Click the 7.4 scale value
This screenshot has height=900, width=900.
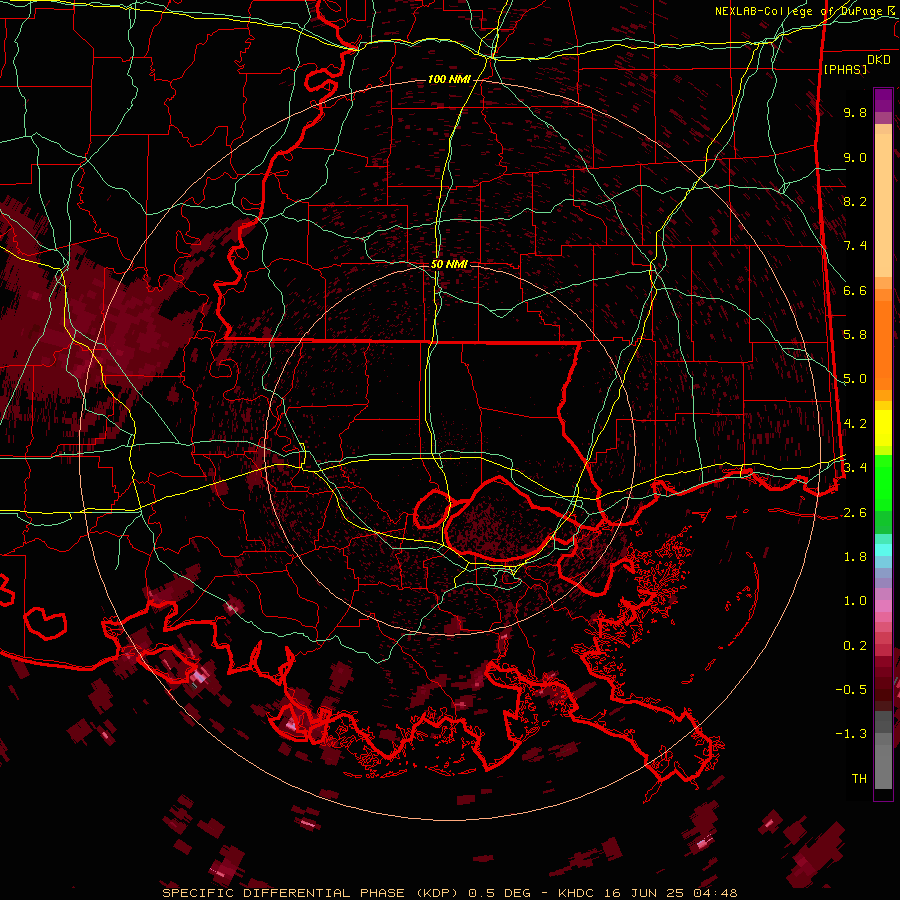pos(855,246)
